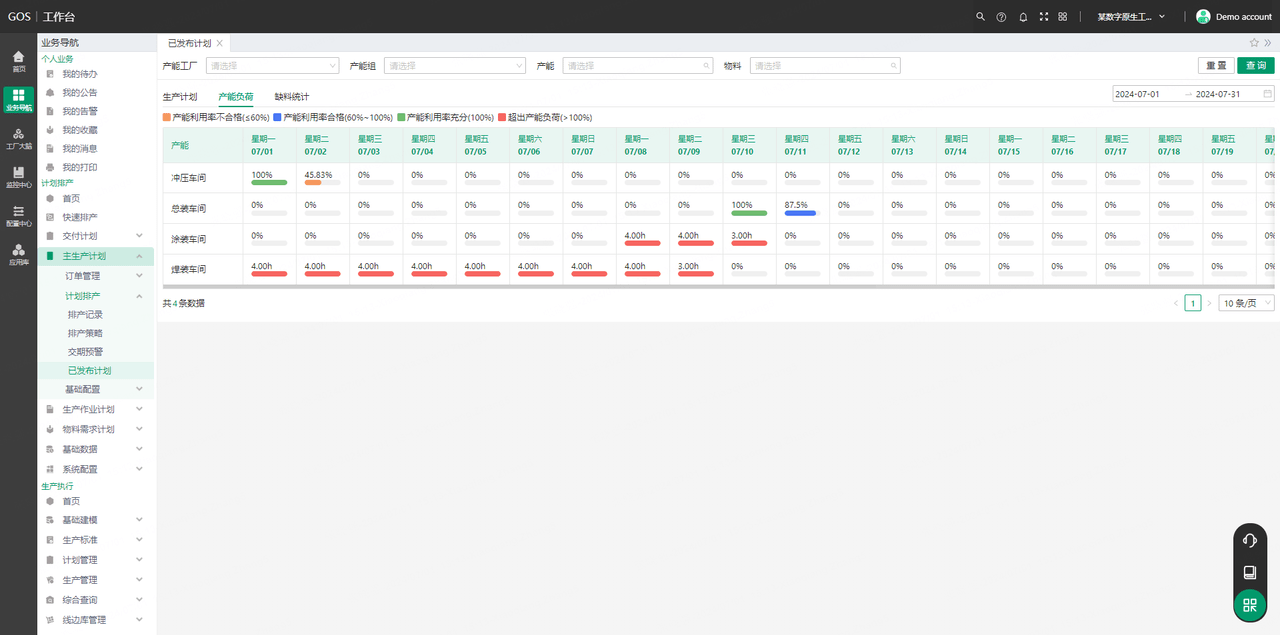Go to 配置中心 in the left rail
1280x635 pixels.
click(x=18, y=216)
